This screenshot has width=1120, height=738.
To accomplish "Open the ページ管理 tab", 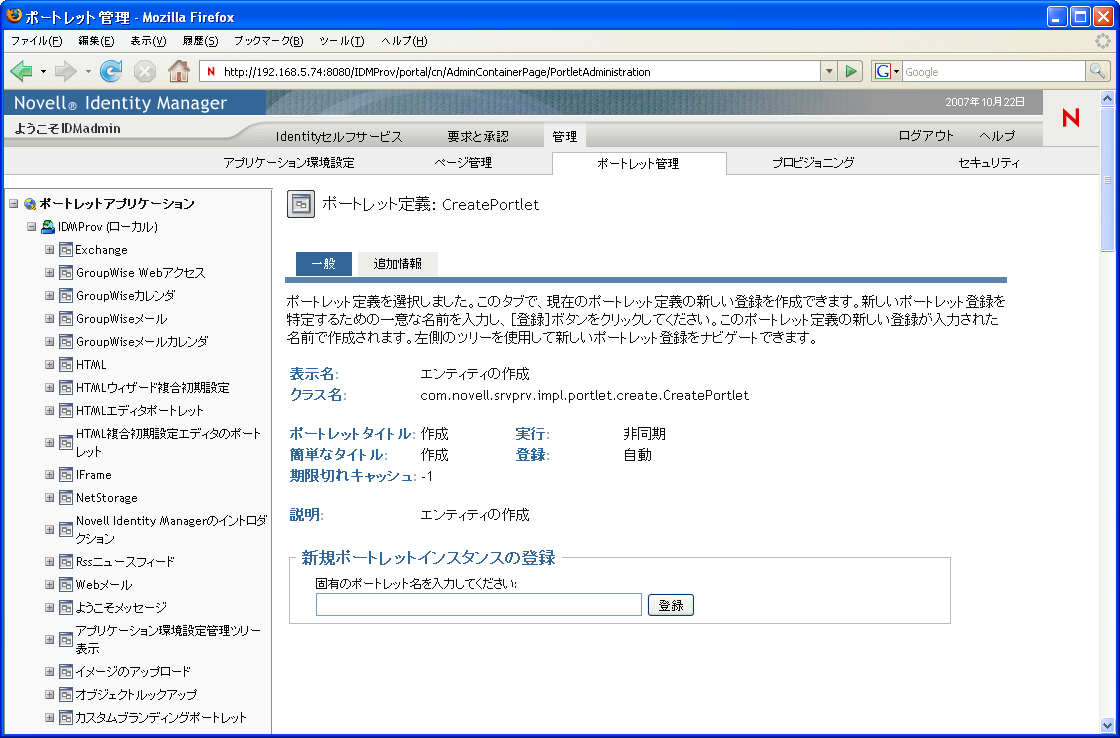I will point(463,163).
